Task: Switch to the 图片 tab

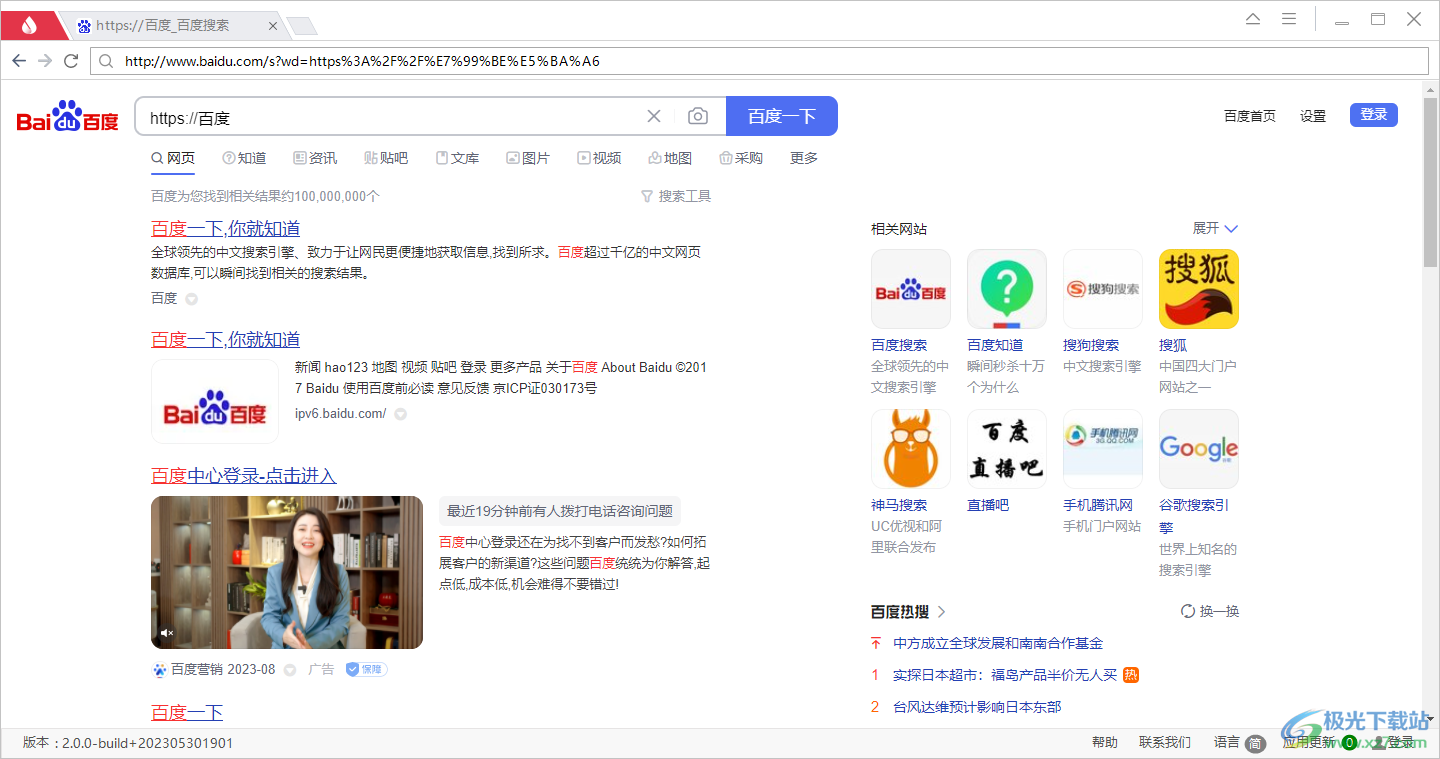Action: [x=529, y=158]
